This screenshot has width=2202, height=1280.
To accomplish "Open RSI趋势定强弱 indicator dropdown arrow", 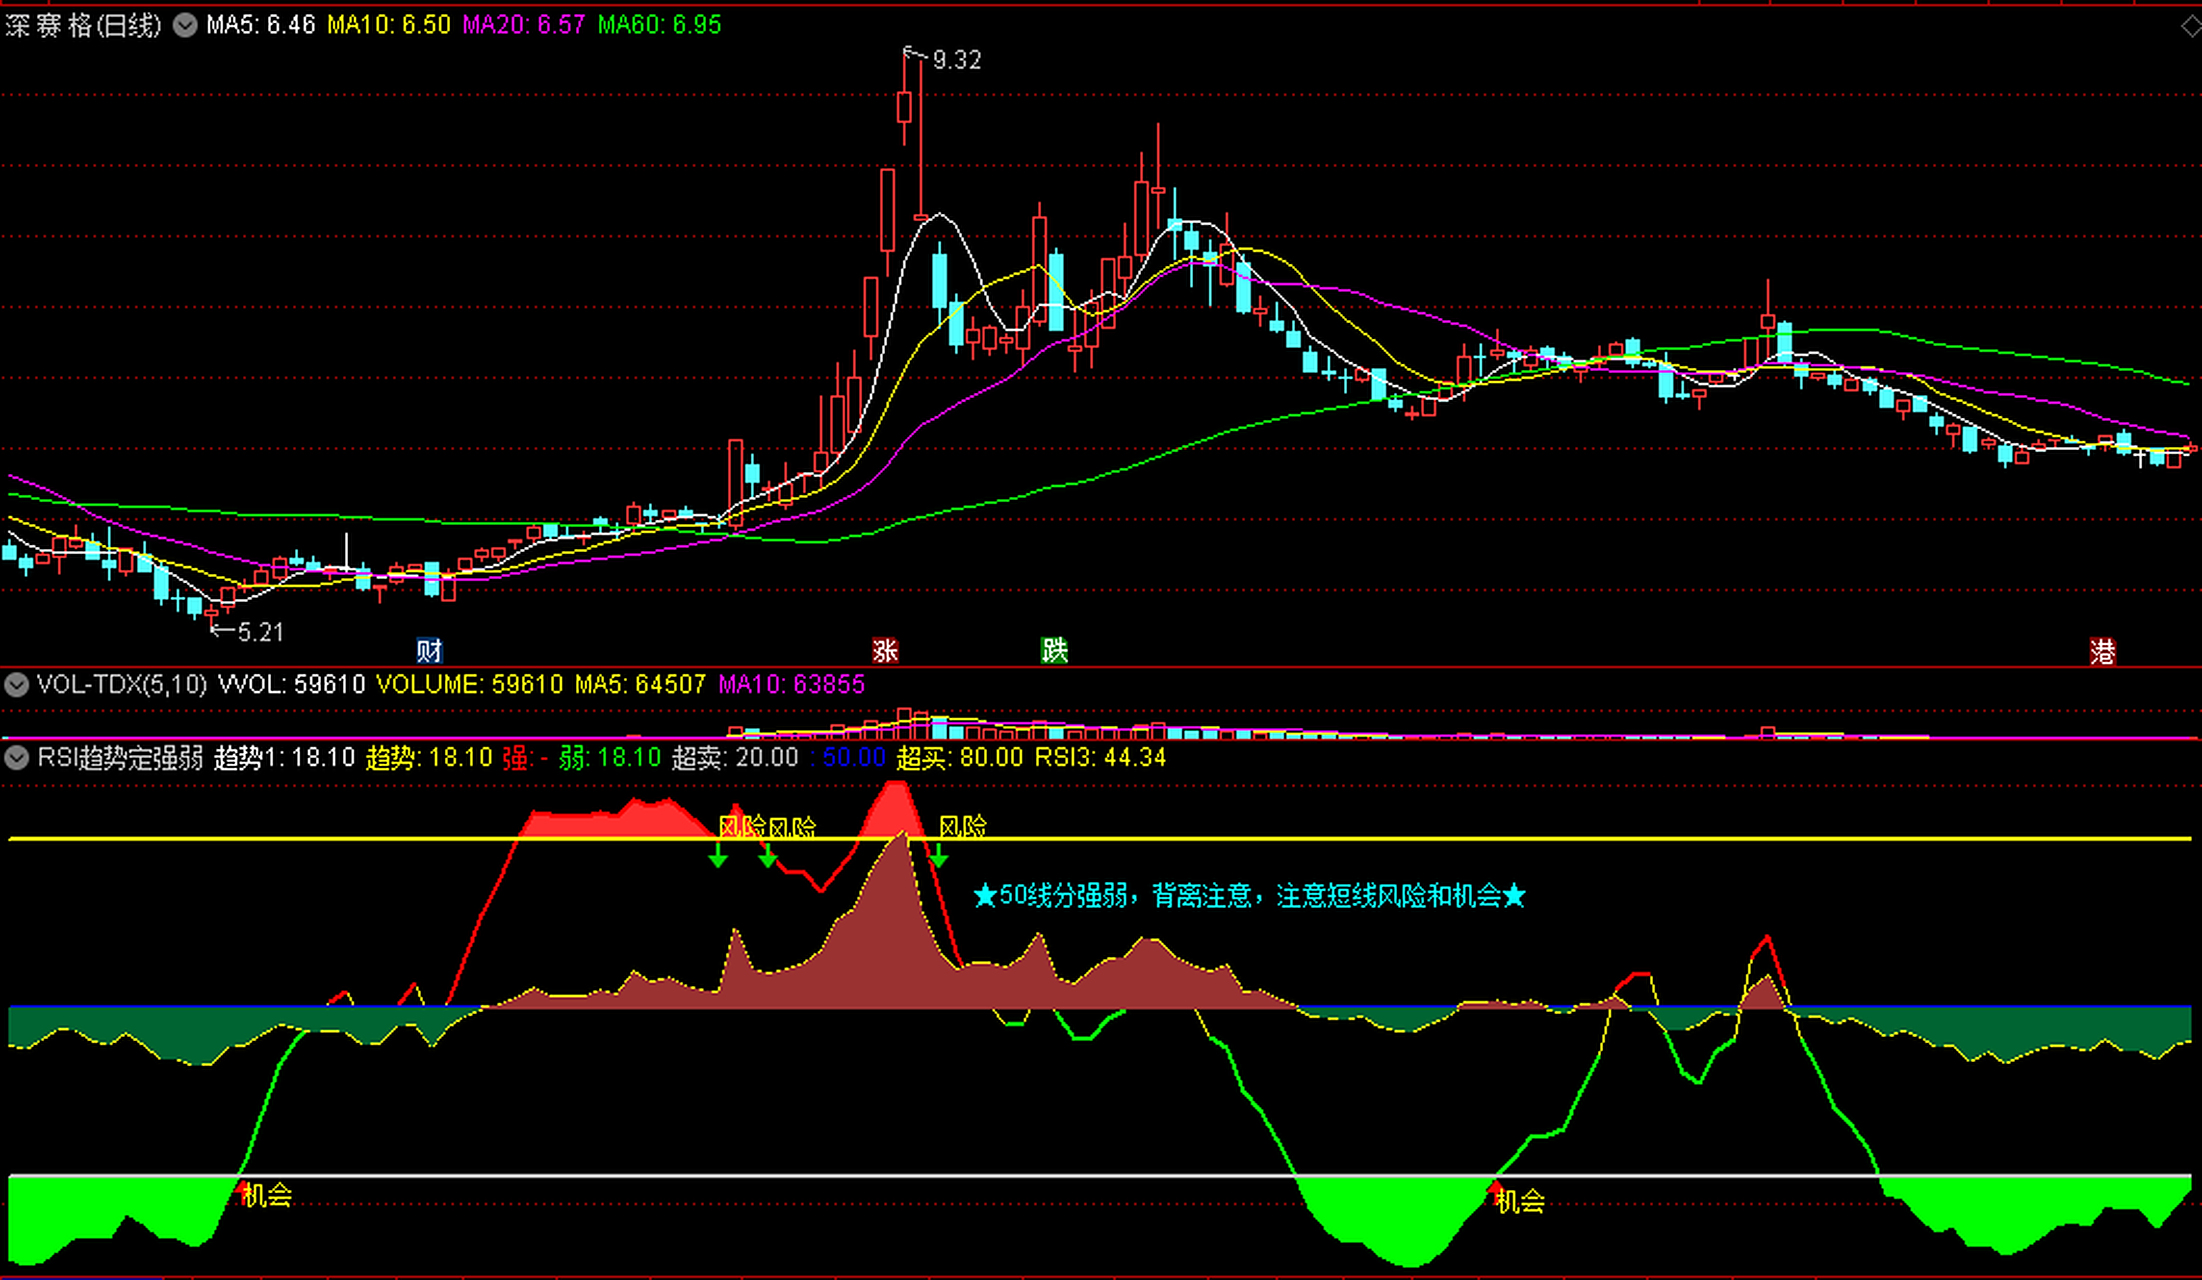I will pos(16,758).
